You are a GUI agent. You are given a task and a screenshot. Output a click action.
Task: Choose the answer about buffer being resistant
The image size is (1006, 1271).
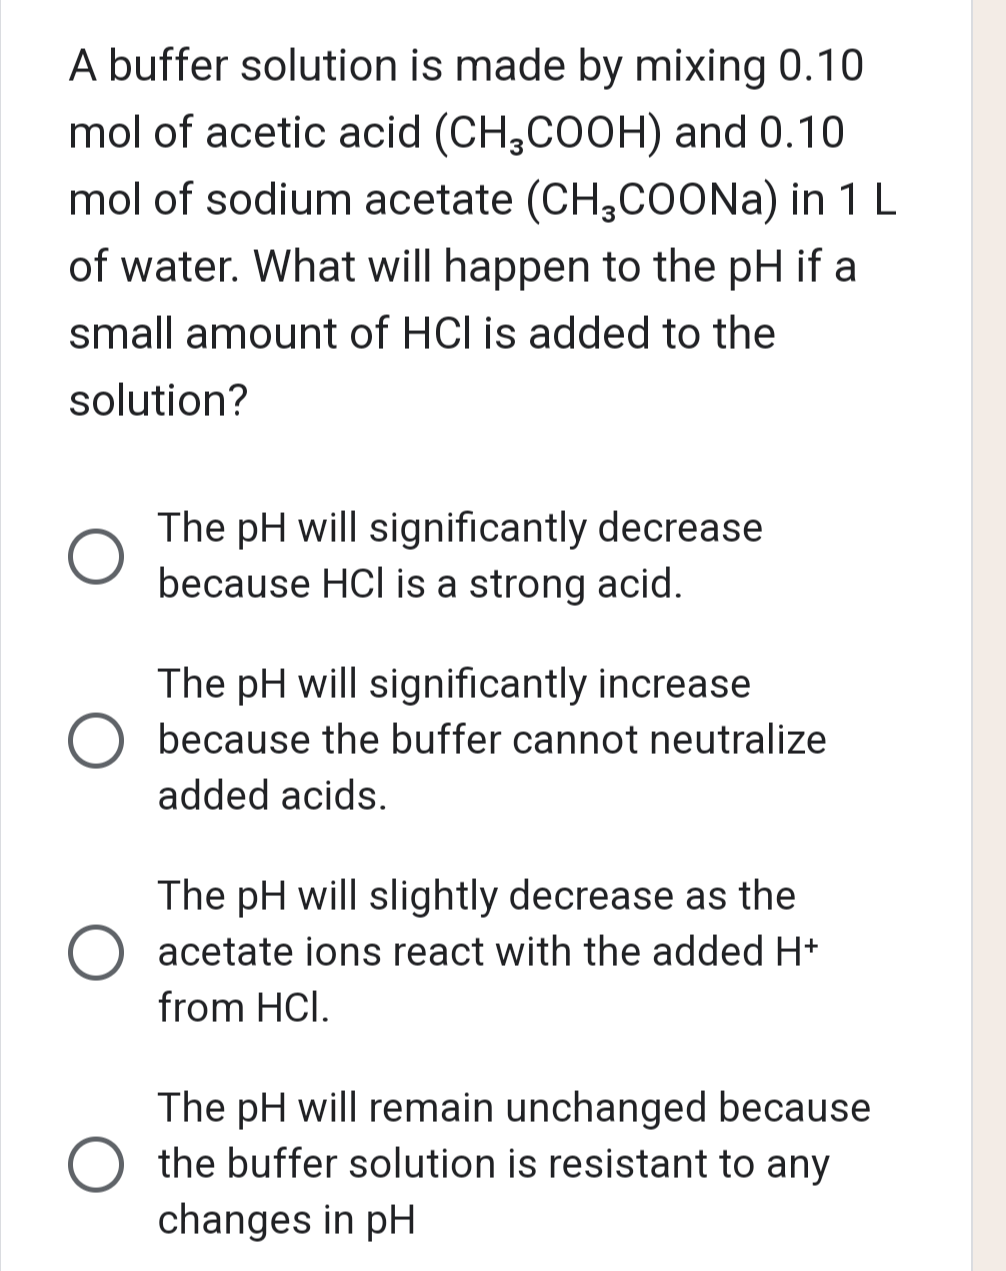click(x=96, y=1163)
